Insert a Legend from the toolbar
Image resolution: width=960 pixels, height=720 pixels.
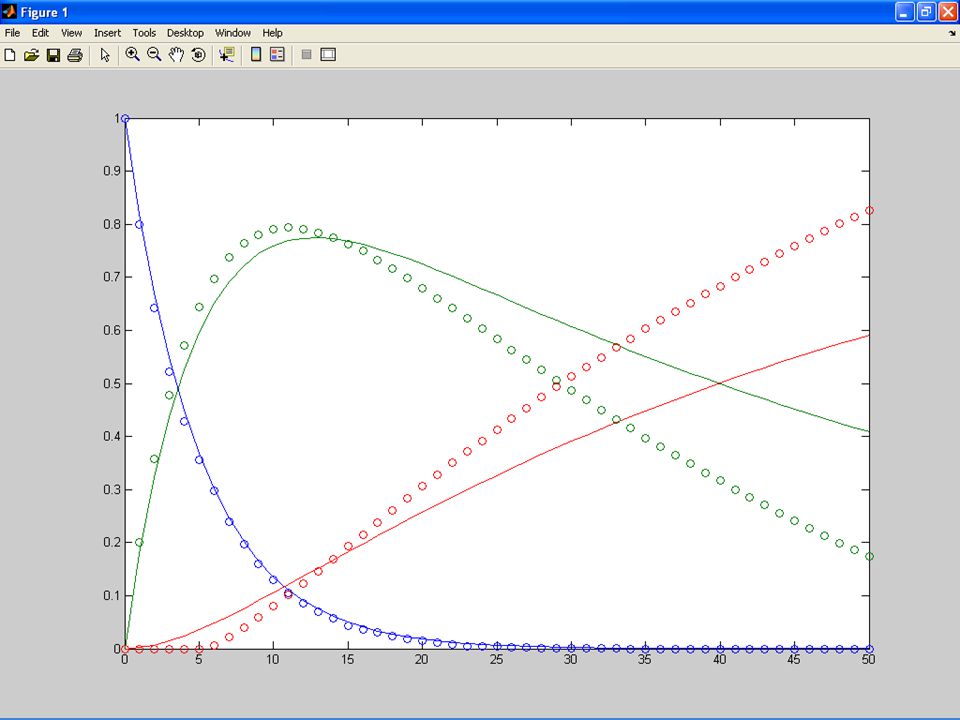(277, 54)
